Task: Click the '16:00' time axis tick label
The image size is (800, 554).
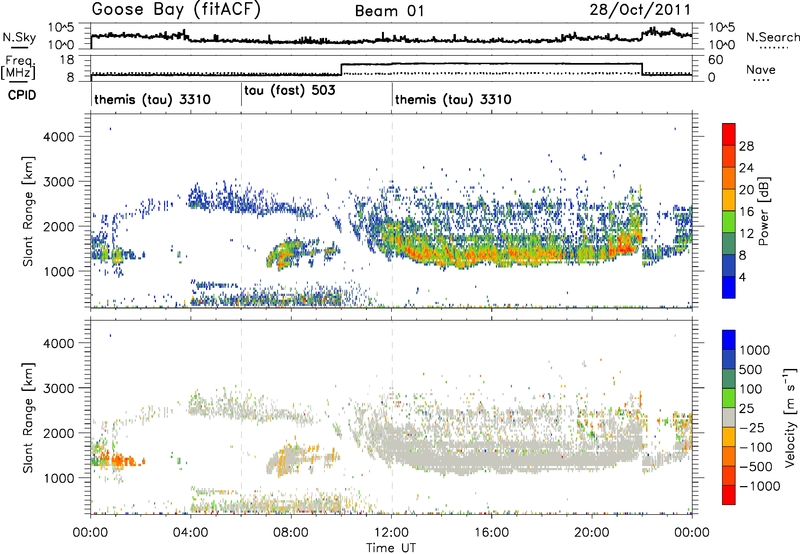Action: coord(492,533)
